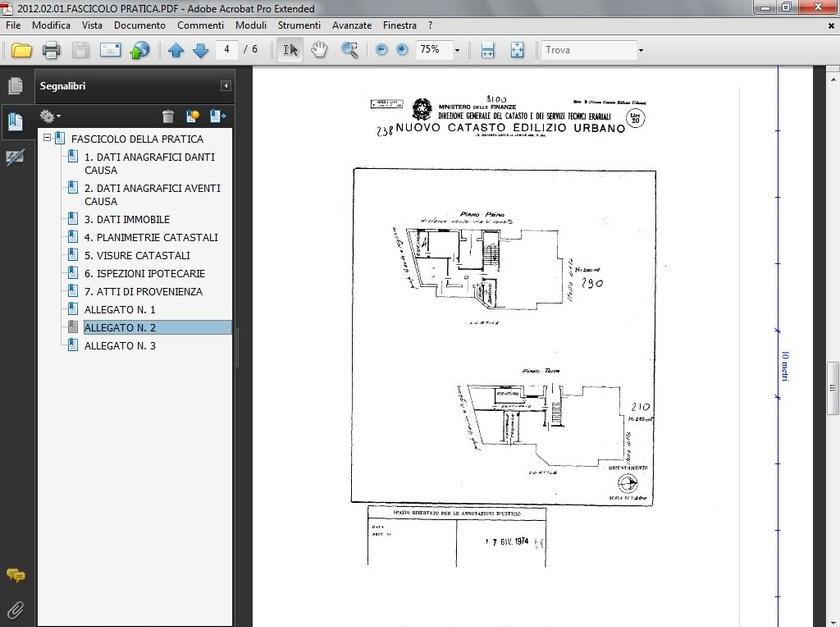Open bookmark options gear dropdown
This screenshot has height=627, width=840.
[51, 117]
